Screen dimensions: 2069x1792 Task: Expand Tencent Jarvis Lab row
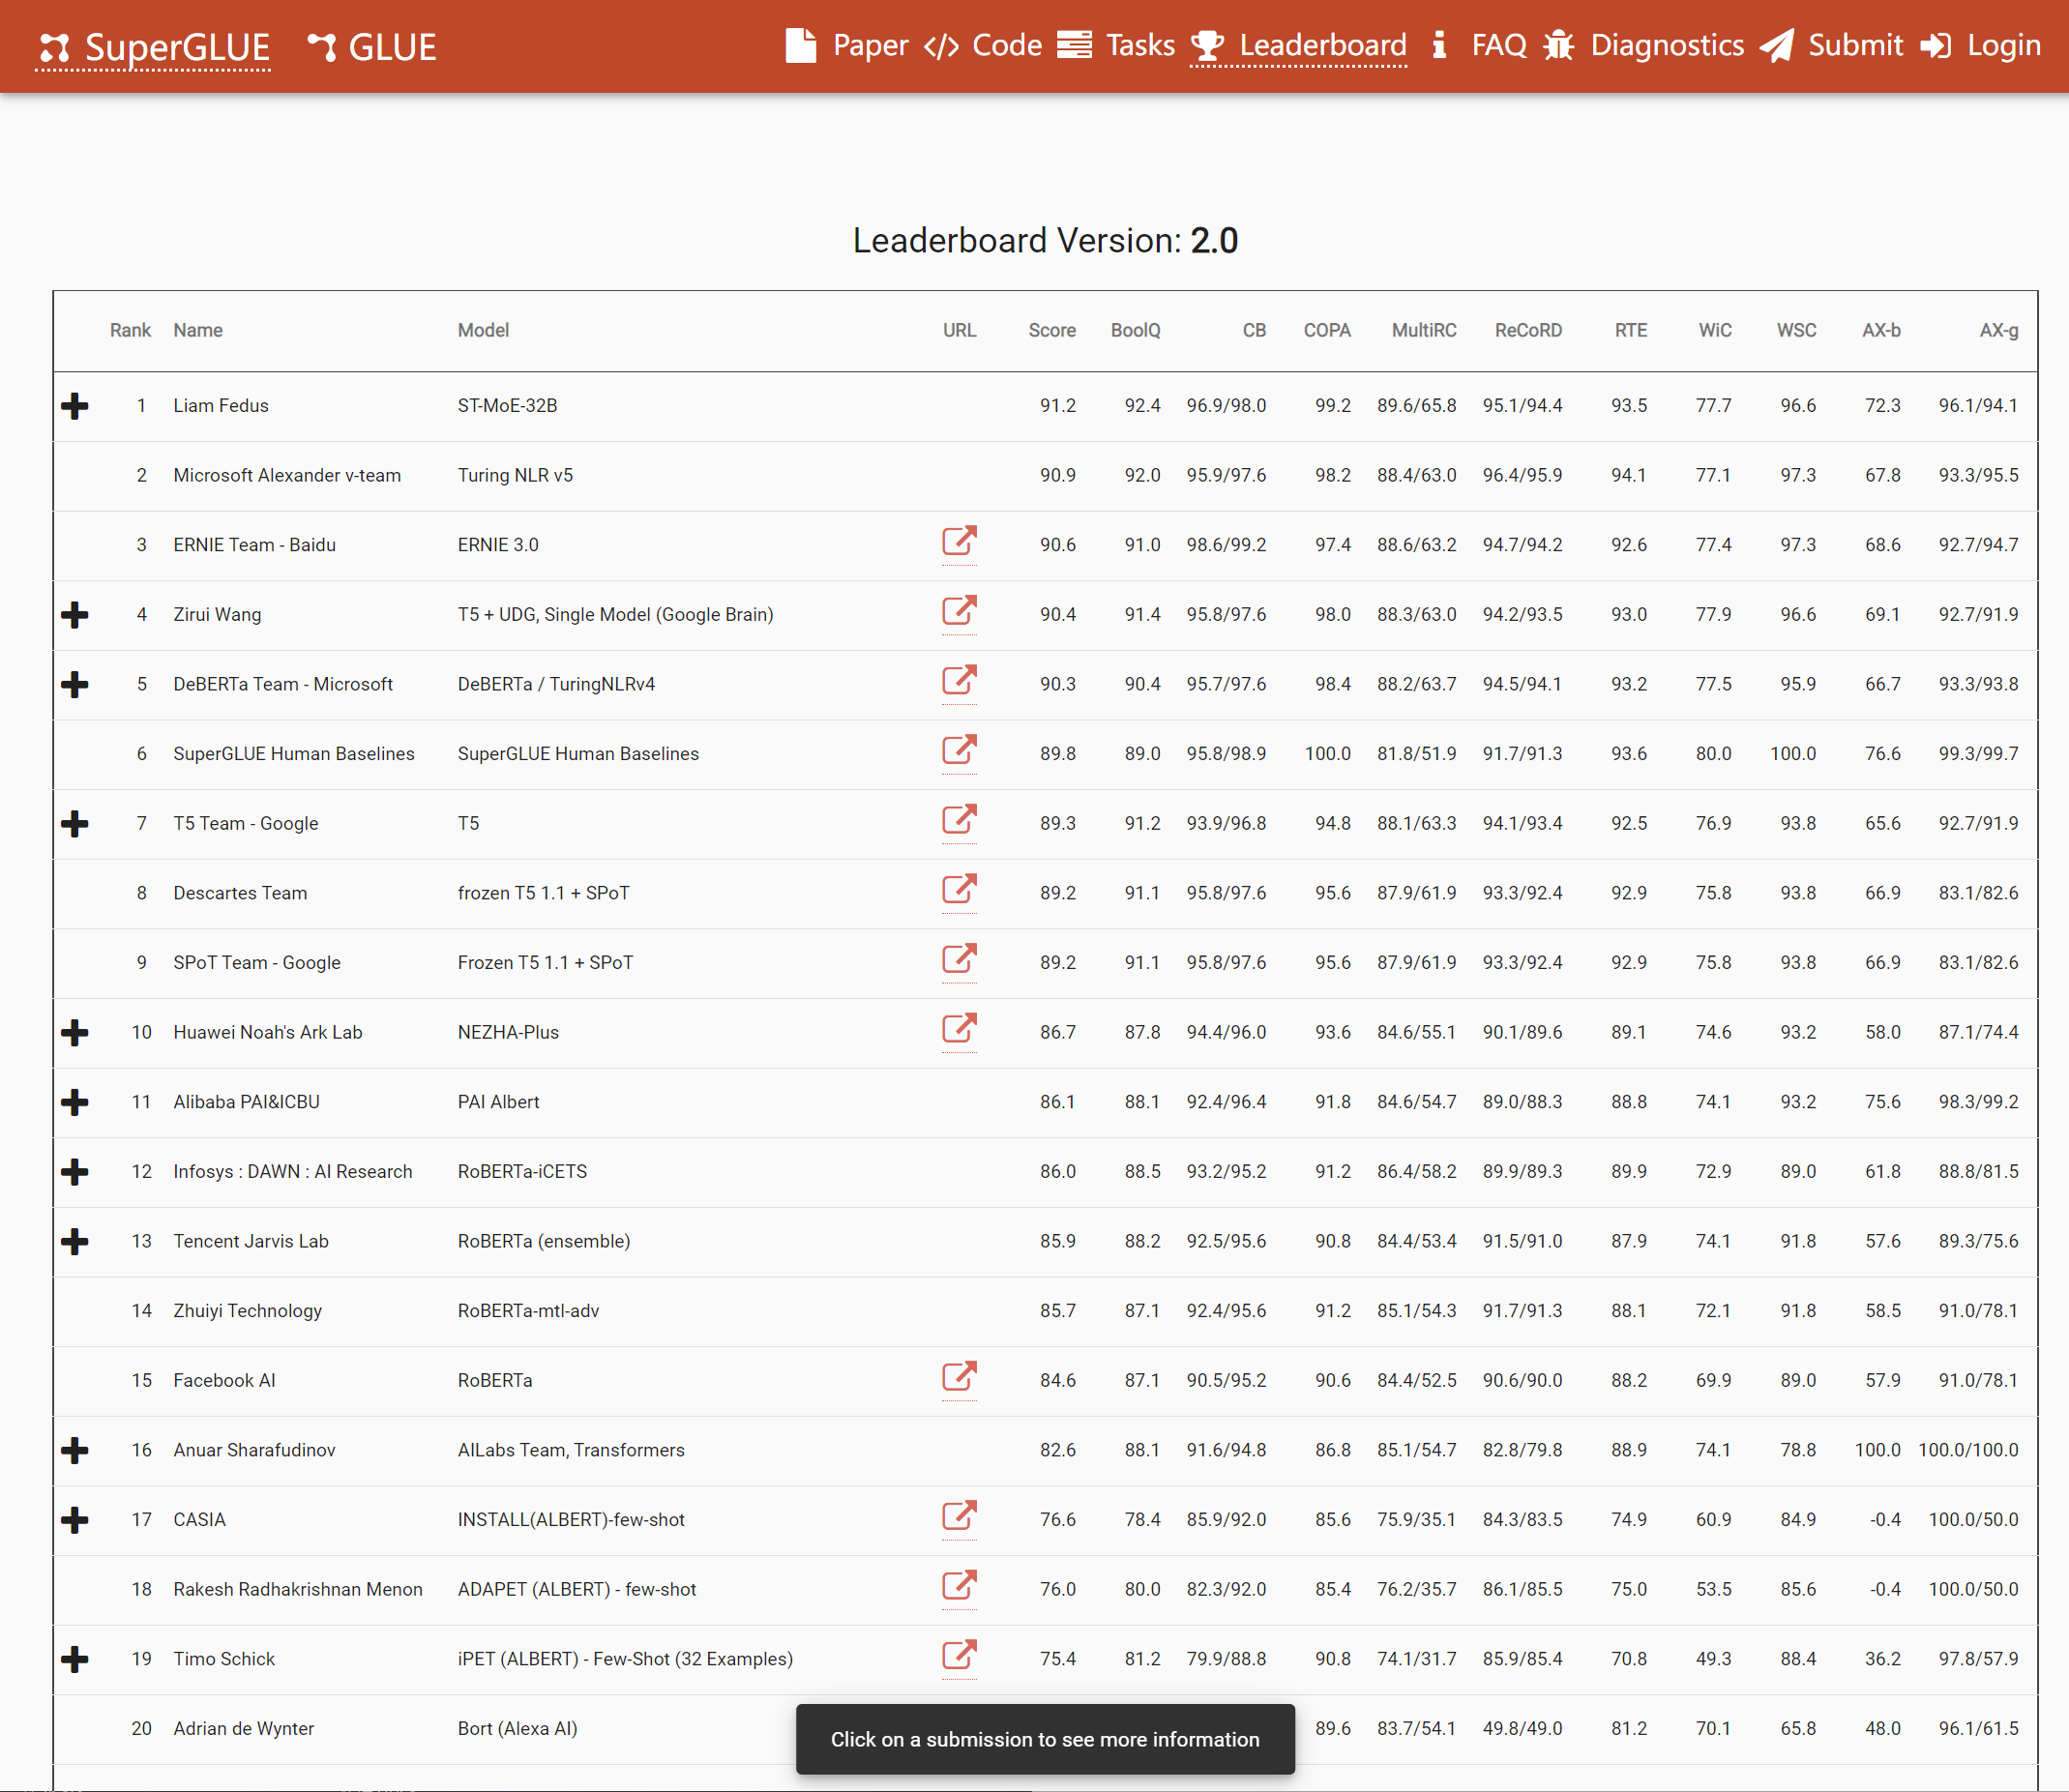click(x=75, y=1242)
